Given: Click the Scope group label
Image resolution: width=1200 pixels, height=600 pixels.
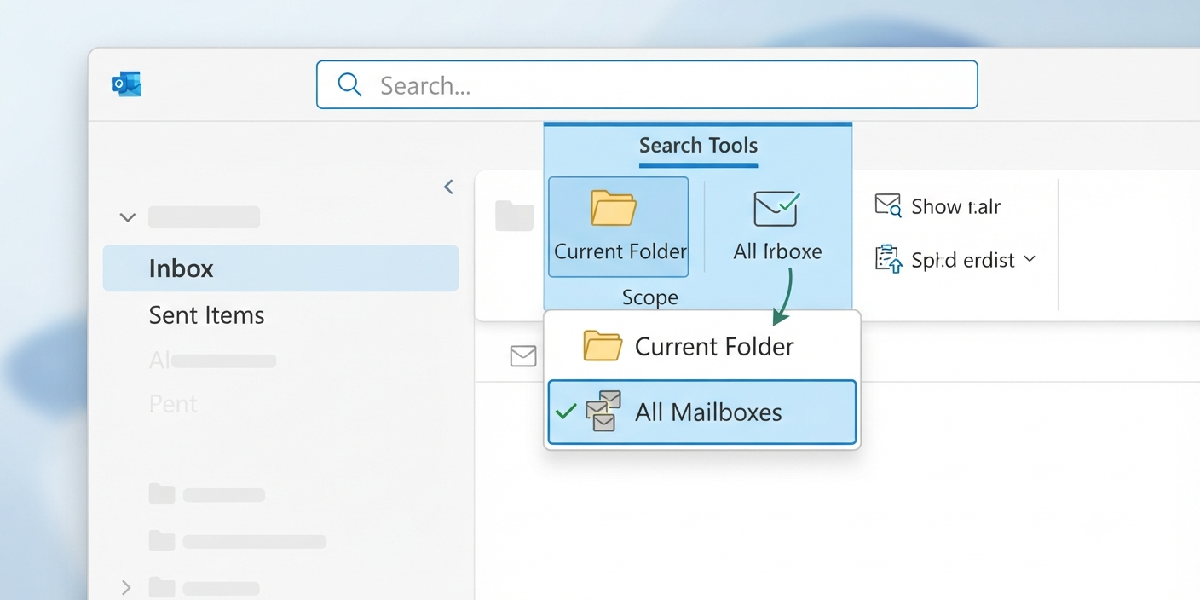Looking at the screenshot, I should coord(650,297).
